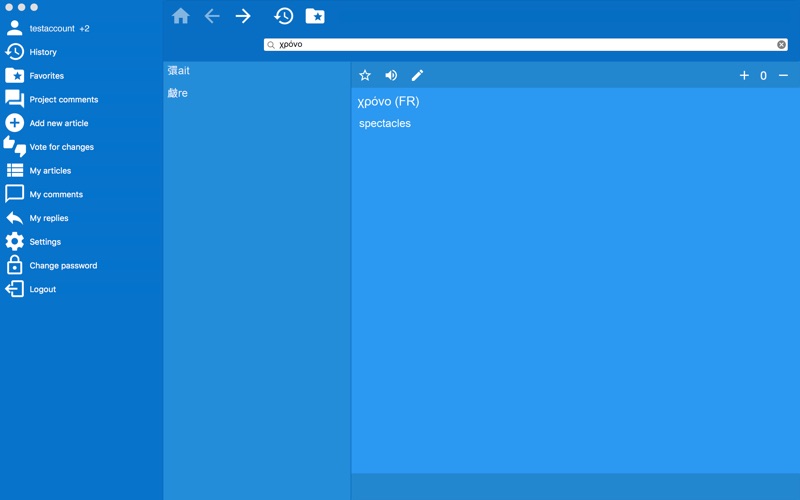Clear the search field with the X
Image resolution: width=800 pixels, height=500 pixels.
pos(781,44)
